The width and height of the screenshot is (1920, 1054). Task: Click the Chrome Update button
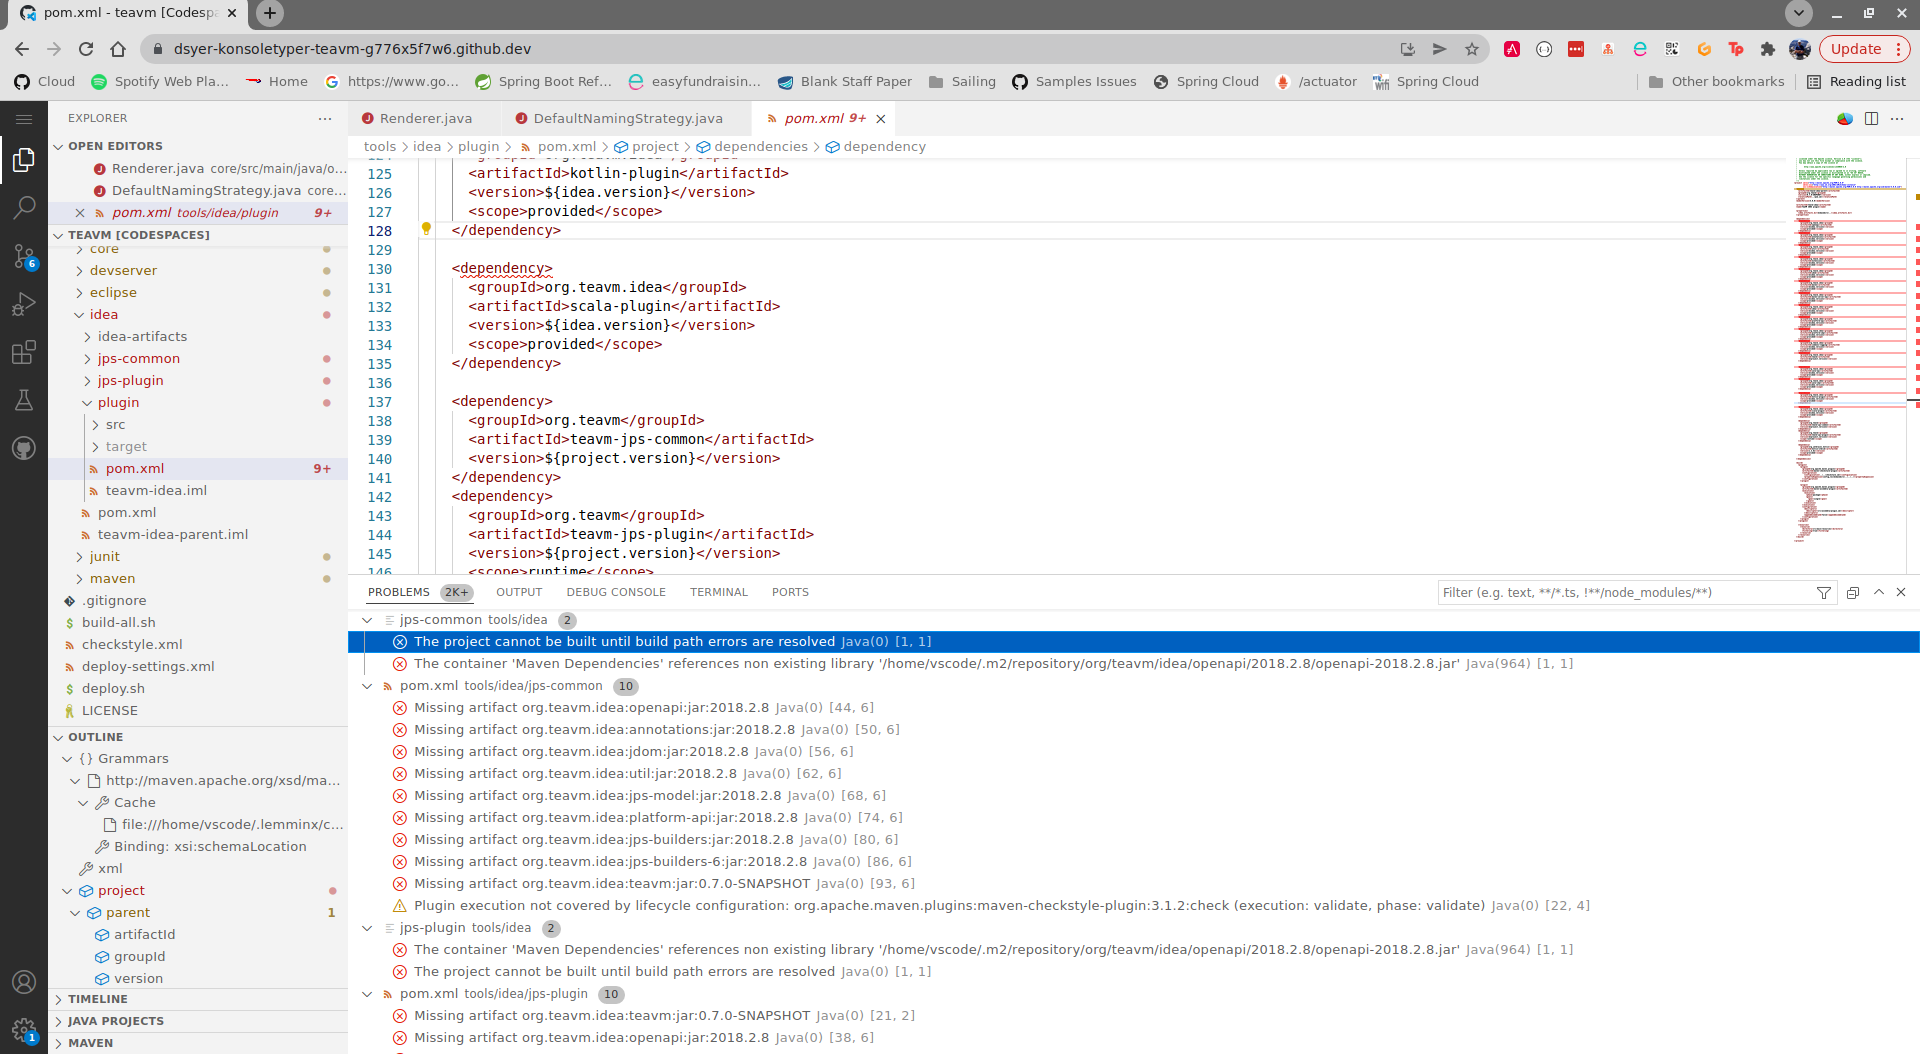tap(1864, 49)
